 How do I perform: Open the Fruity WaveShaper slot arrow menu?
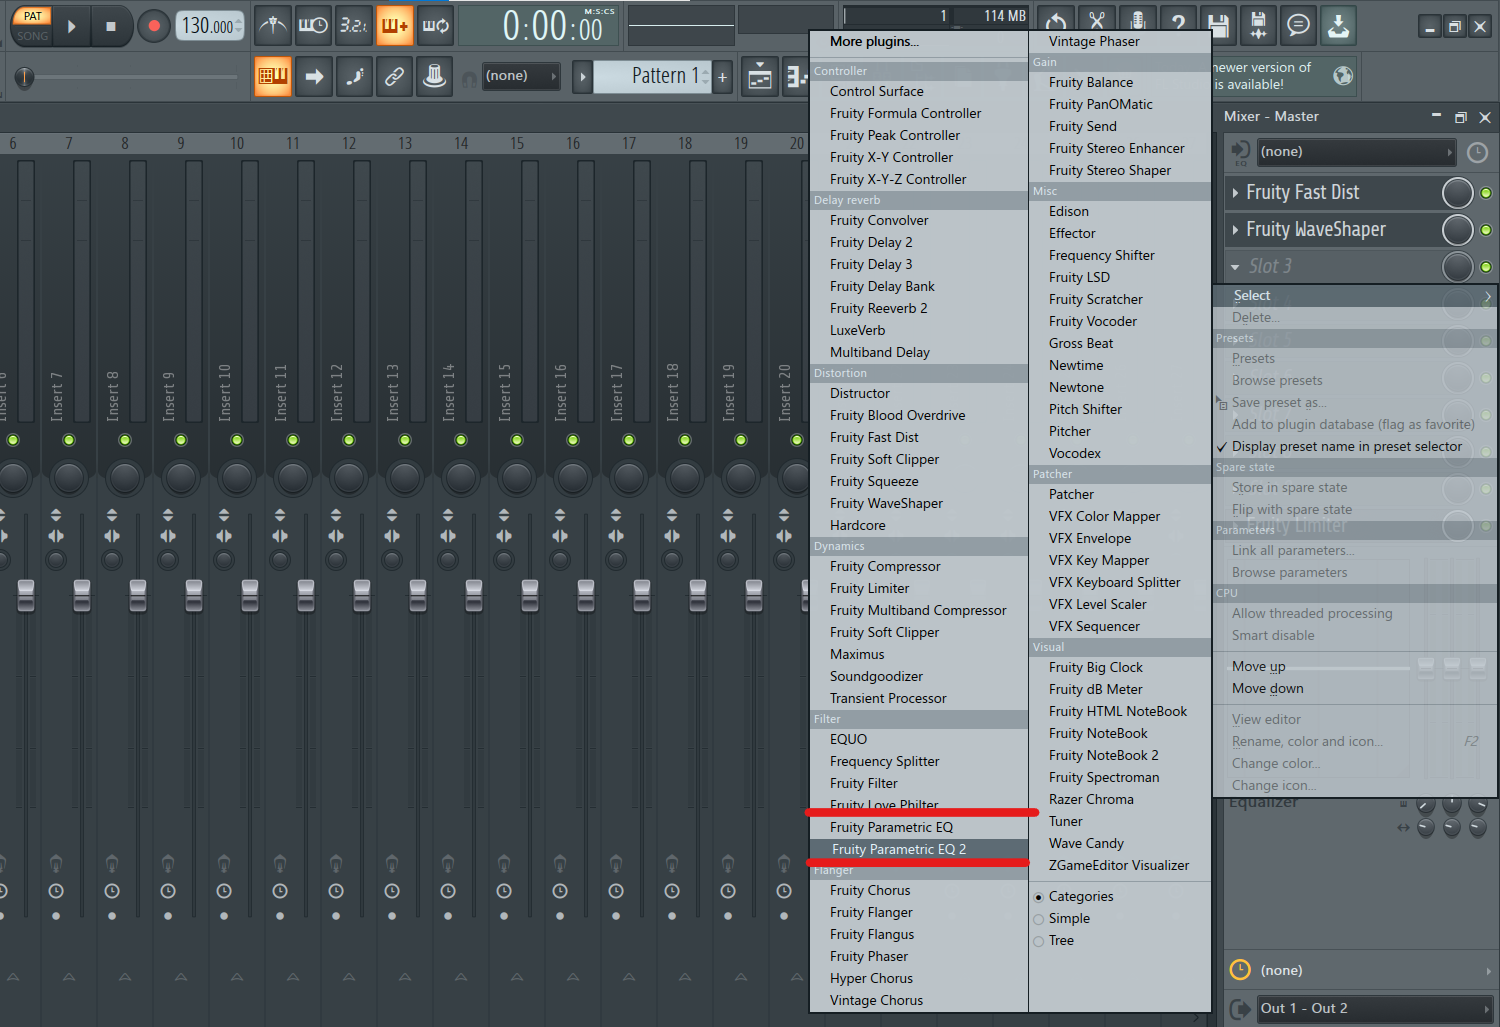[1236, 230]
